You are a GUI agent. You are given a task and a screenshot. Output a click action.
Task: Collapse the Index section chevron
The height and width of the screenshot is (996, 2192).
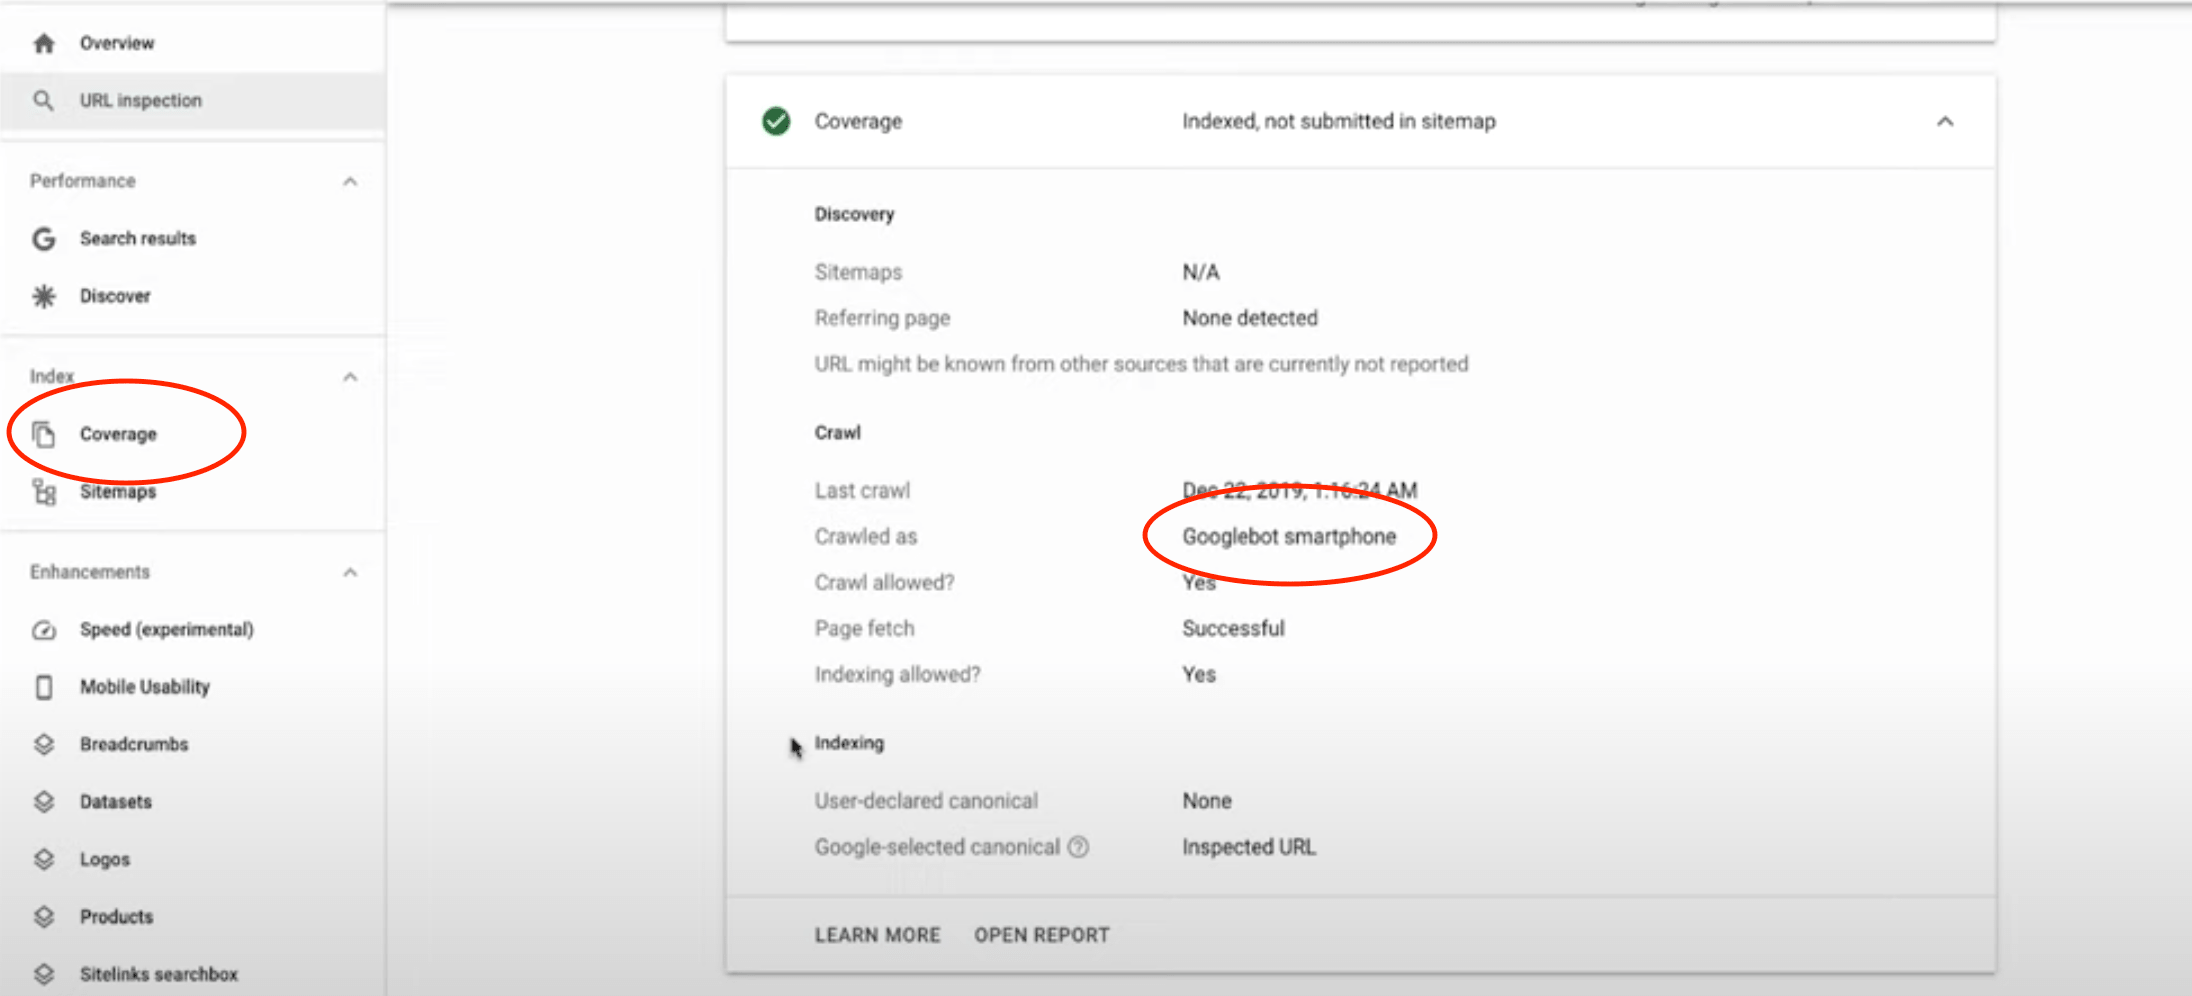pos(350,377)
